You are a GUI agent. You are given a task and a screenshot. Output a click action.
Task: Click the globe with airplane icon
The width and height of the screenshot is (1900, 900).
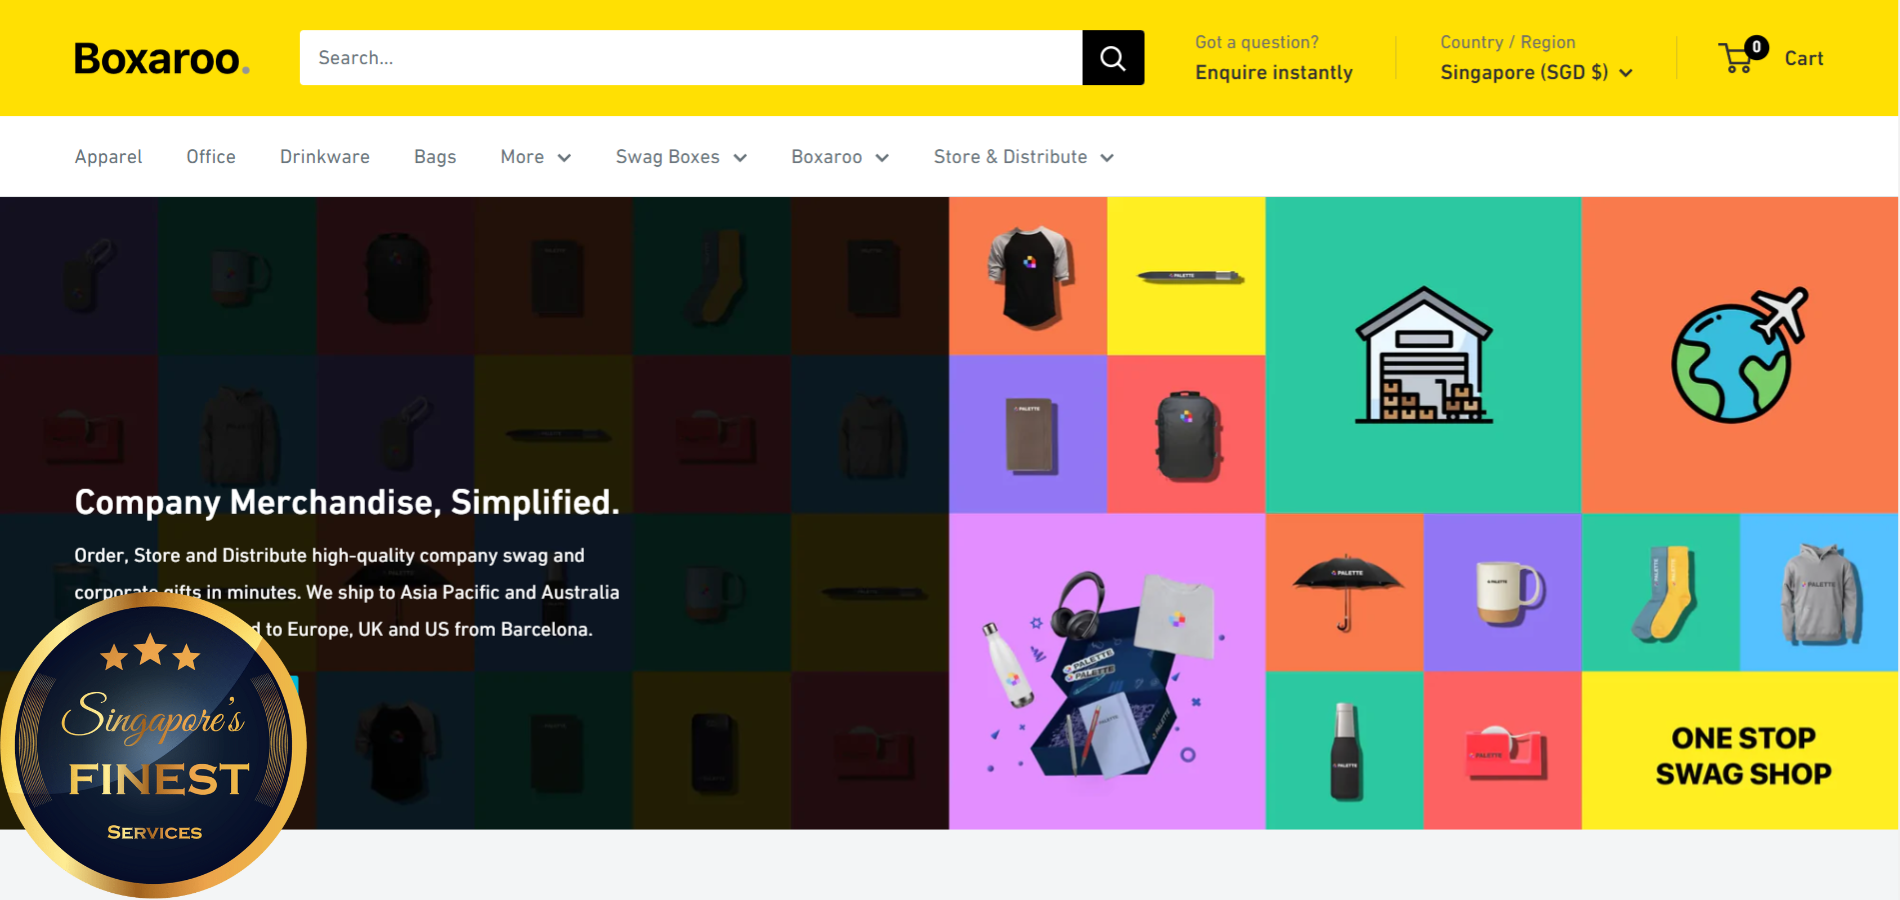coord(1739,355)
